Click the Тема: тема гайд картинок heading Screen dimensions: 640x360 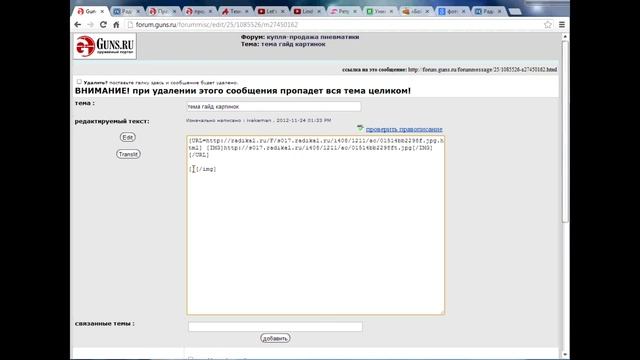[283, 44]
